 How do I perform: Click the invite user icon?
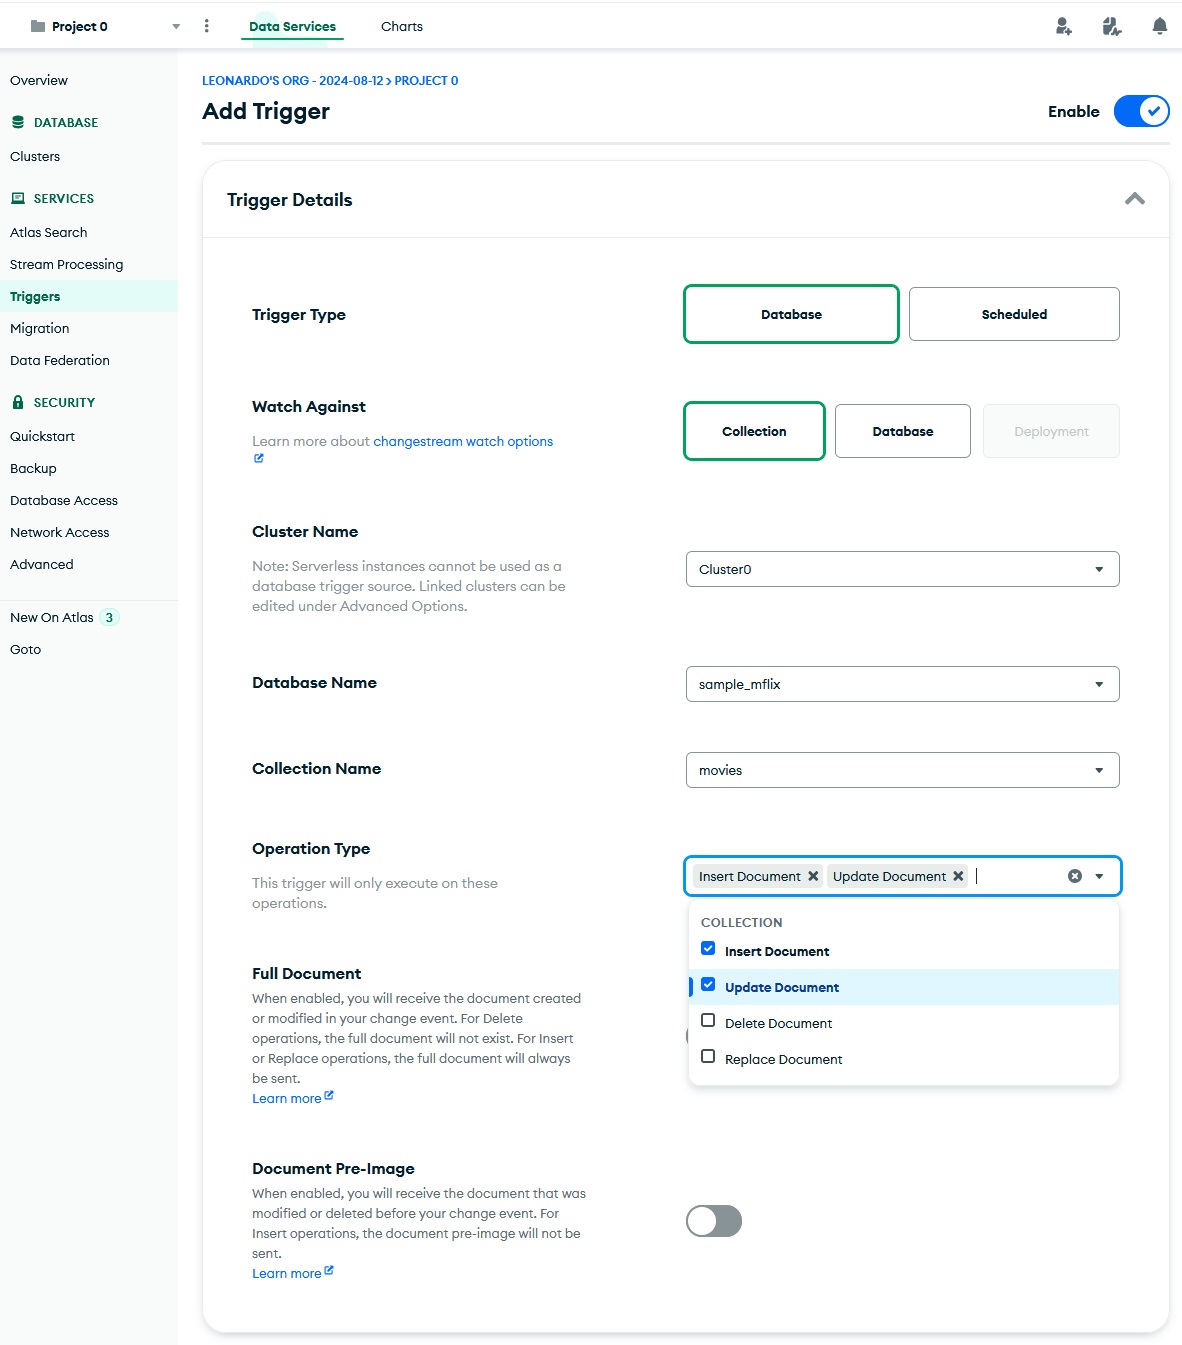tap(1063, 27)
